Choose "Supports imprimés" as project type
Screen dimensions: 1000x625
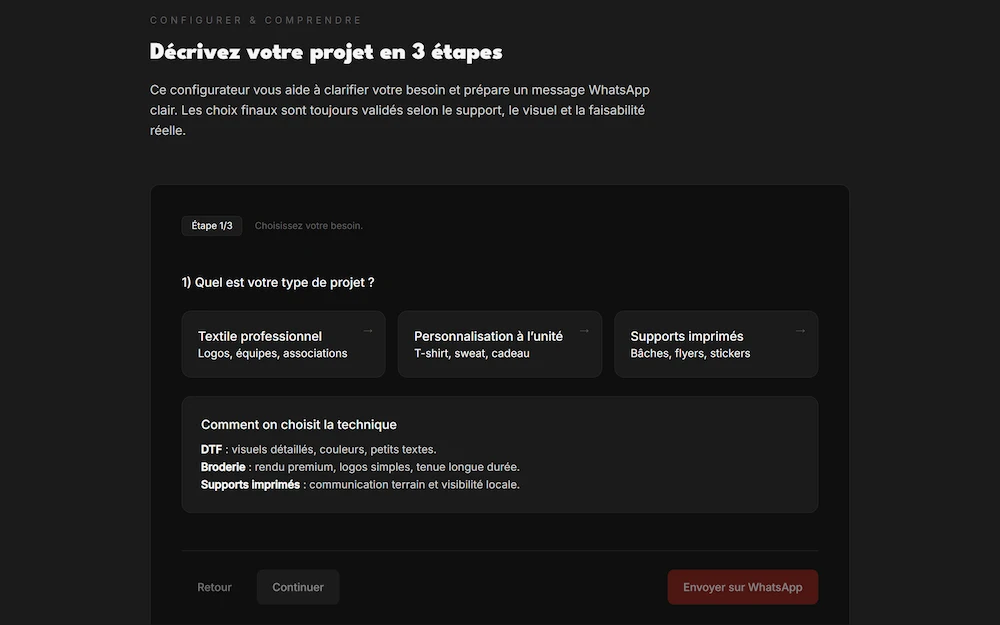click(x=716, y=344)
